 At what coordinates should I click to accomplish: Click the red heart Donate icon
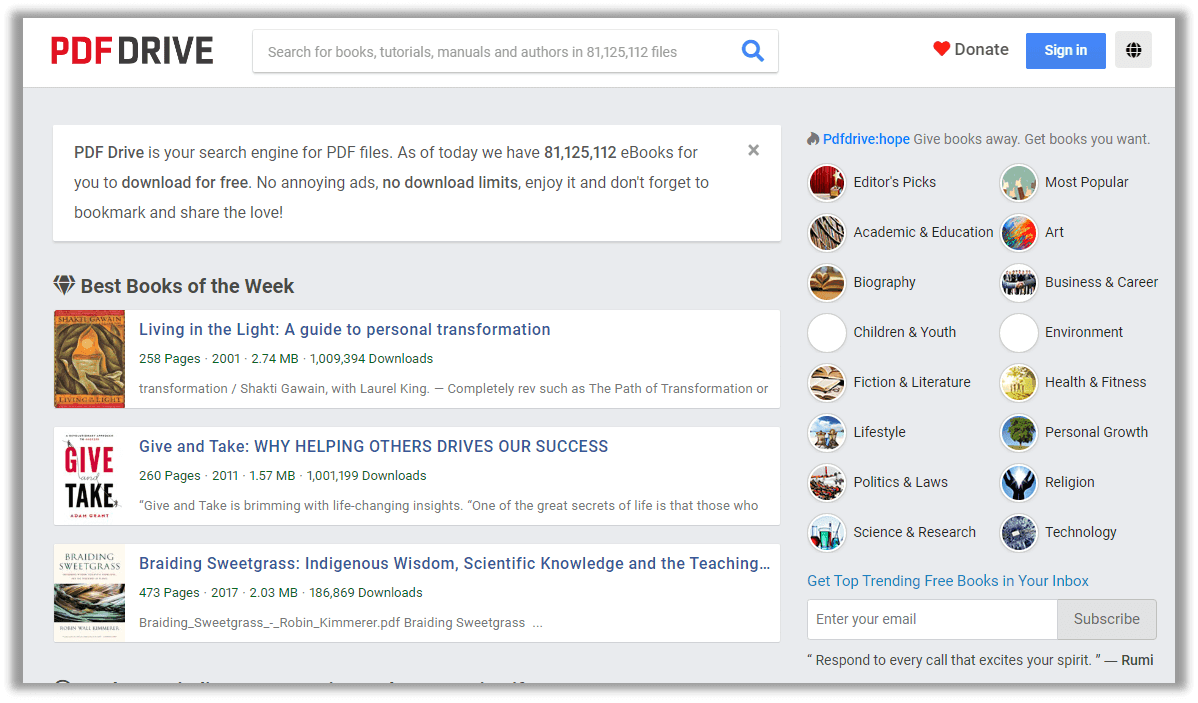(x=941, y=49)
